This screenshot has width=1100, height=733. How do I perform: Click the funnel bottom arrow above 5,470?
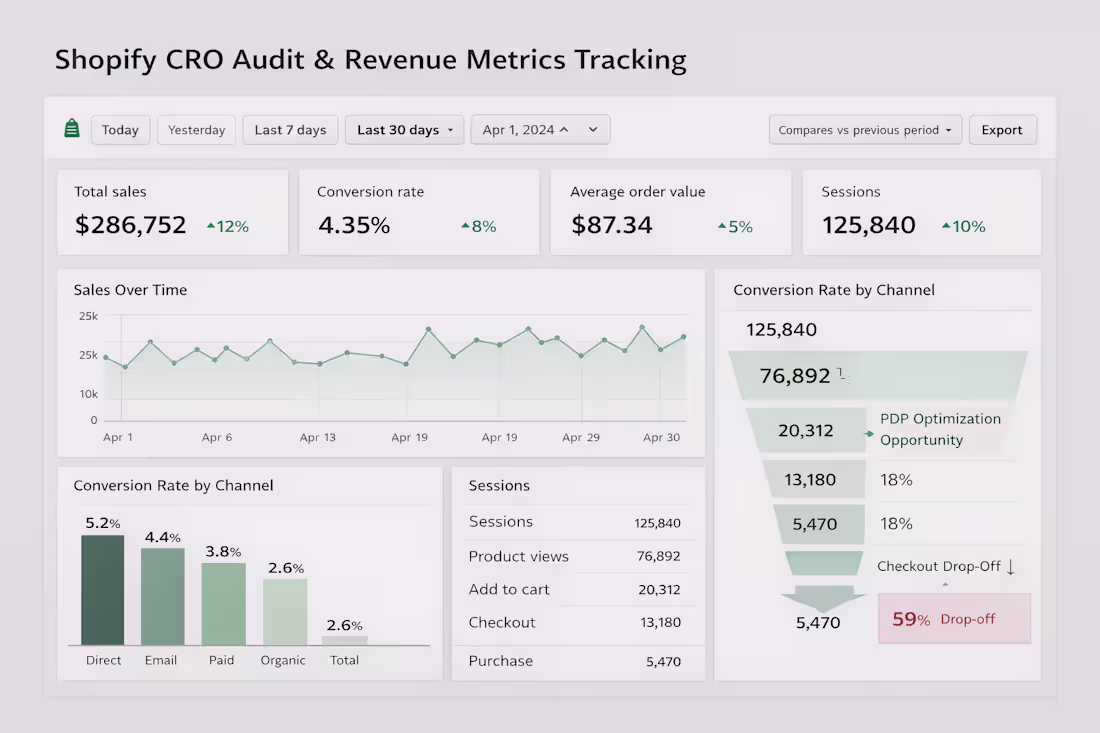pos(822,599)
